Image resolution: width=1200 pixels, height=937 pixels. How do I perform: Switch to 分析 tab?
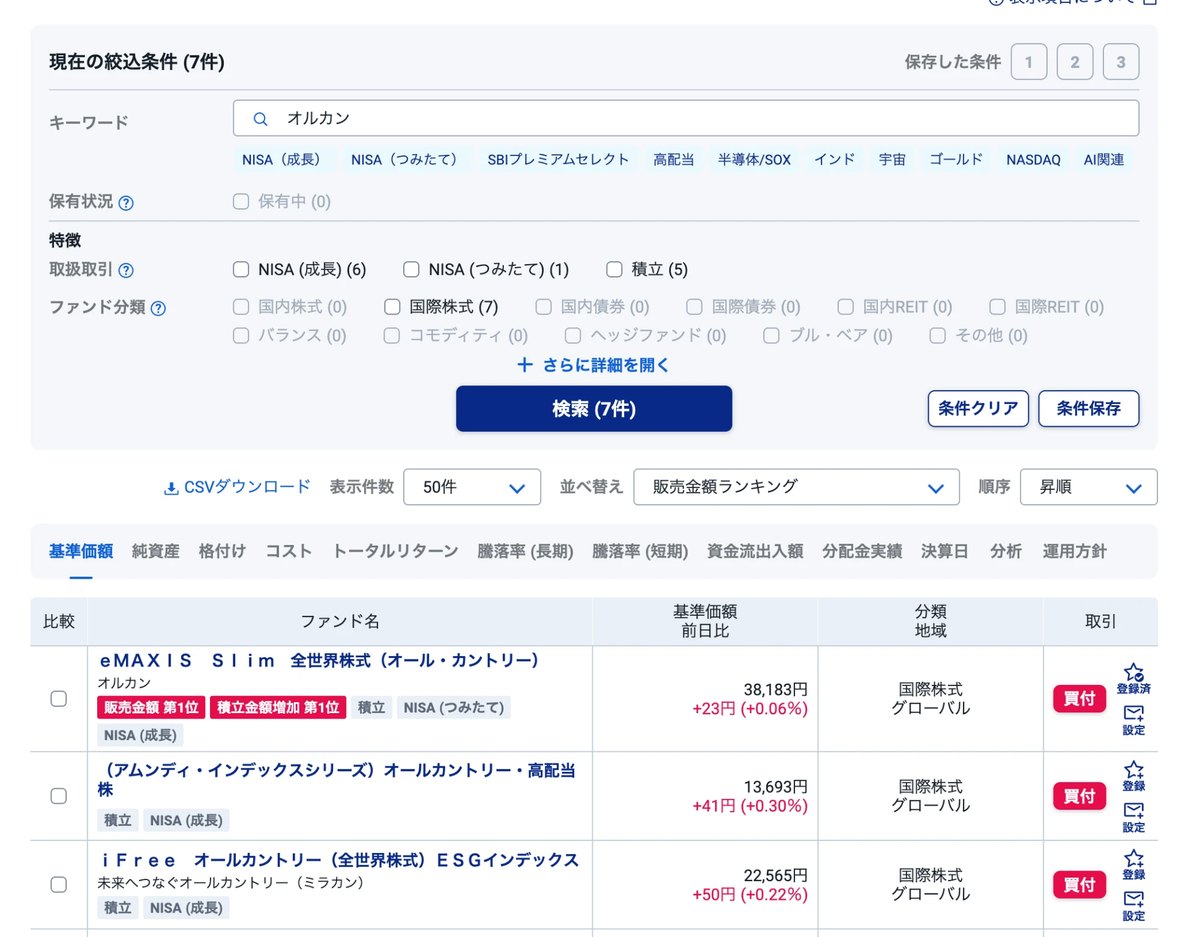coord(1006,551)
